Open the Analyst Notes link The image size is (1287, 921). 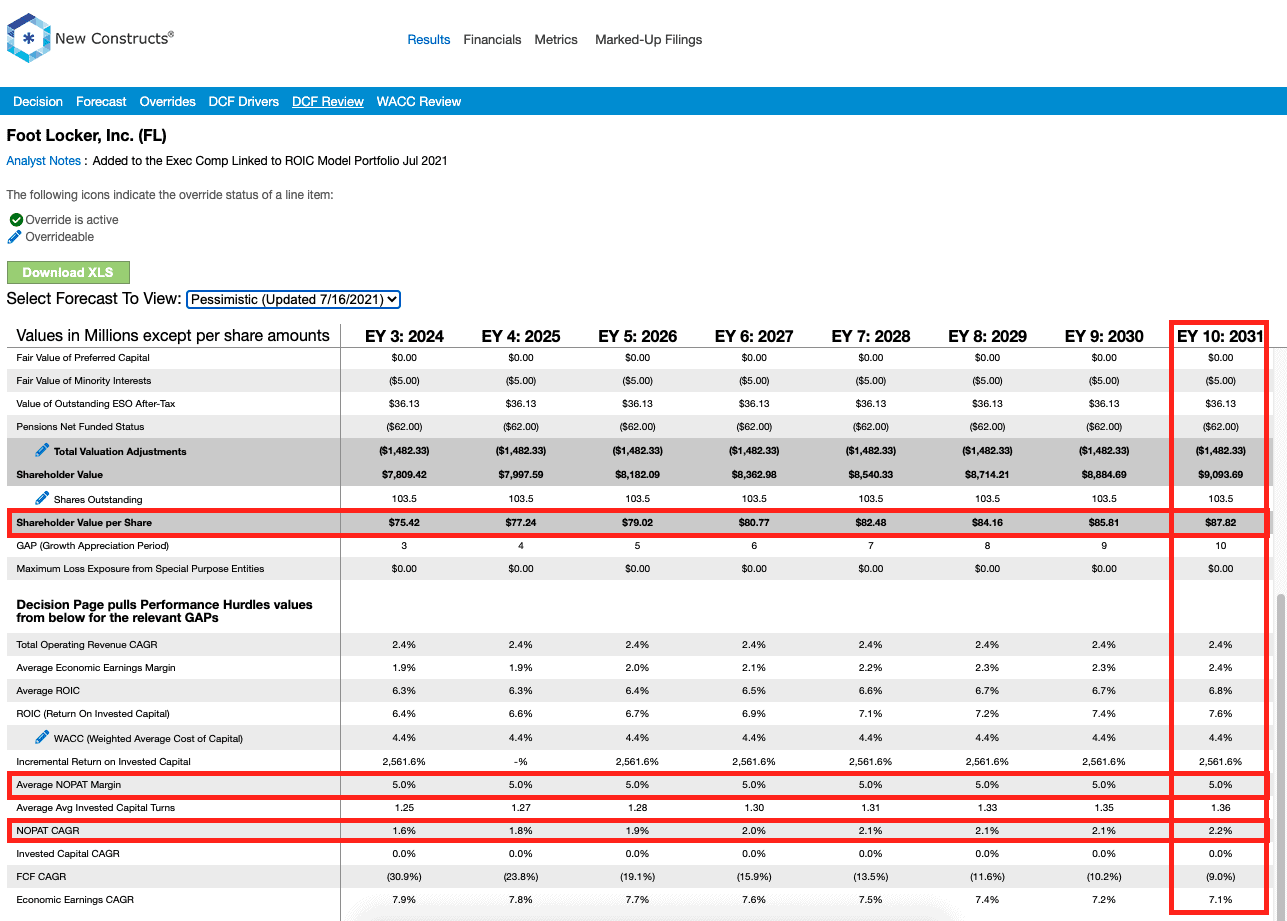pyautogui.click(x=44, y=161)
